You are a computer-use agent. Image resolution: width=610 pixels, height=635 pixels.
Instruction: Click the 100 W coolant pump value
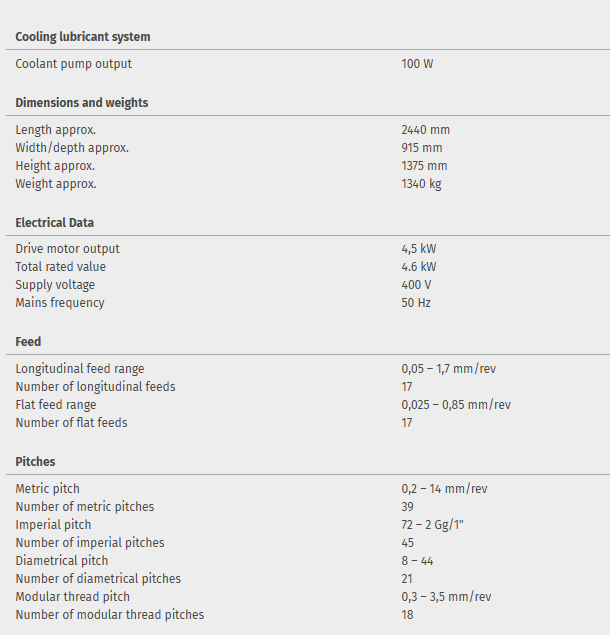417,64
